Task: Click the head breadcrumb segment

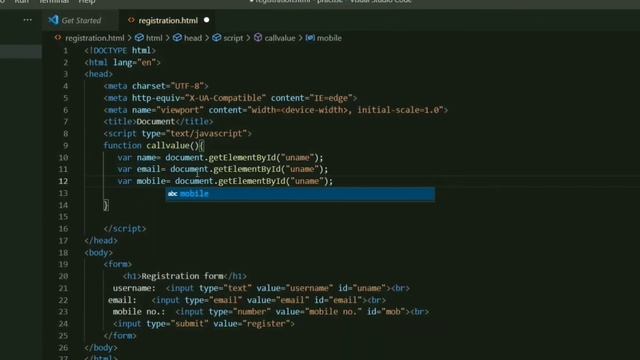Action: (x=193, y=38)
